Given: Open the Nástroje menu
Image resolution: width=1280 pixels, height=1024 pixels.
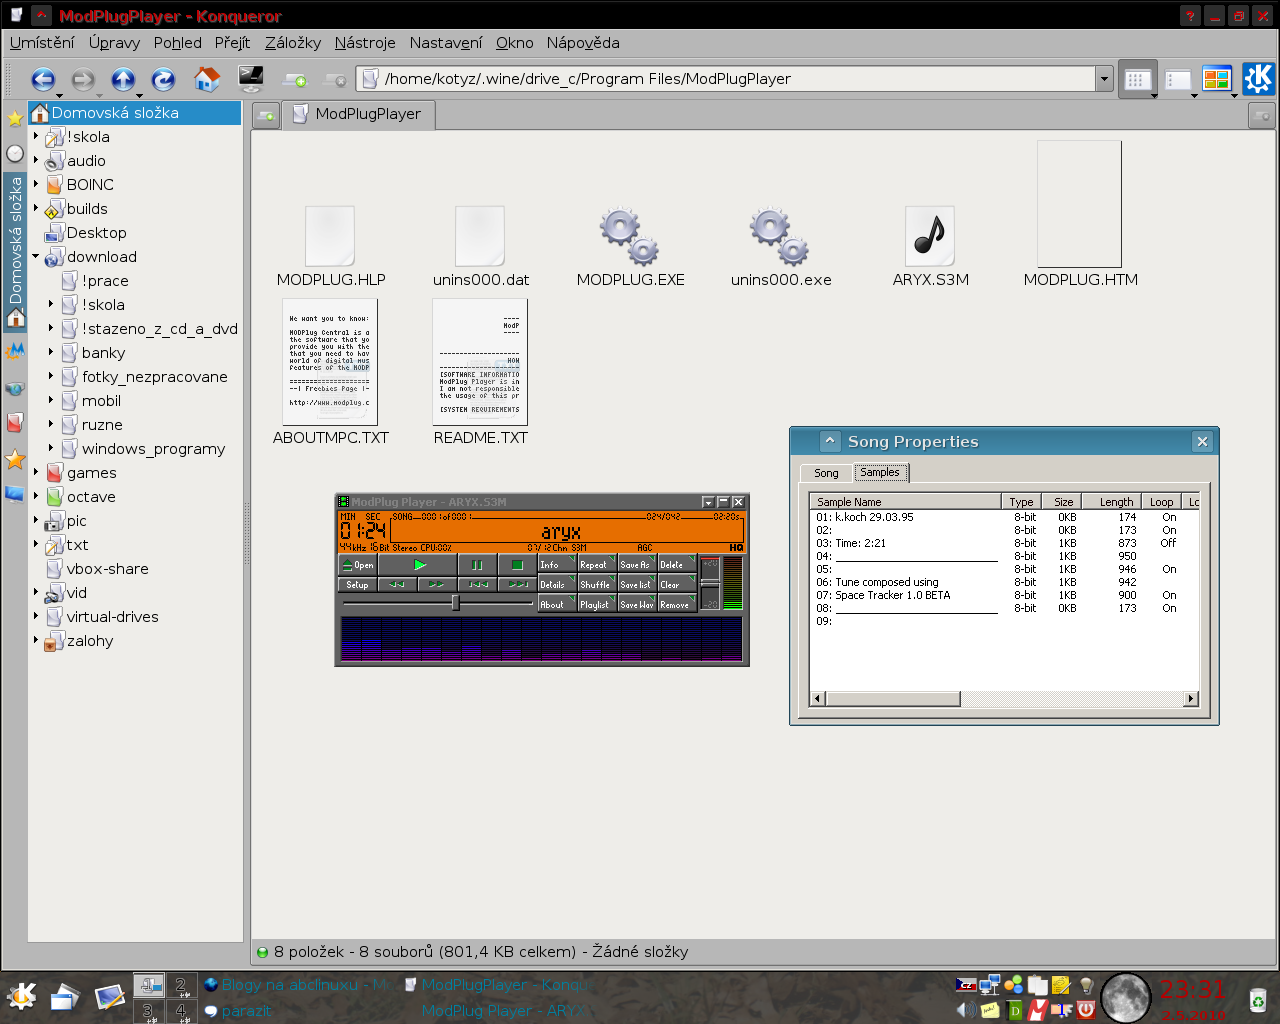Looking at the screenshot, I should [x=365, y=43].
